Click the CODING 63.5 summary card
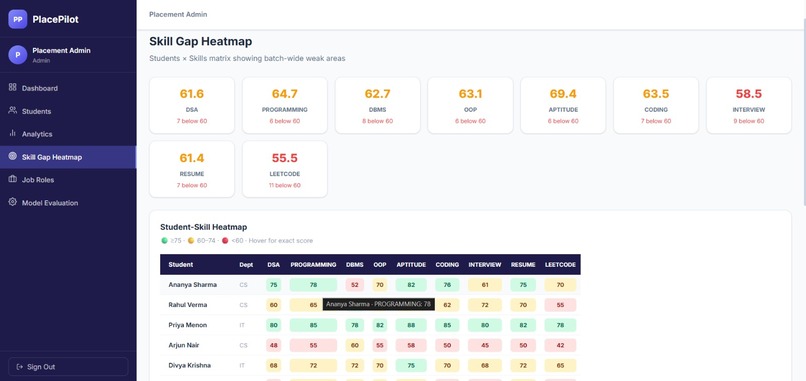 (656, 105)
